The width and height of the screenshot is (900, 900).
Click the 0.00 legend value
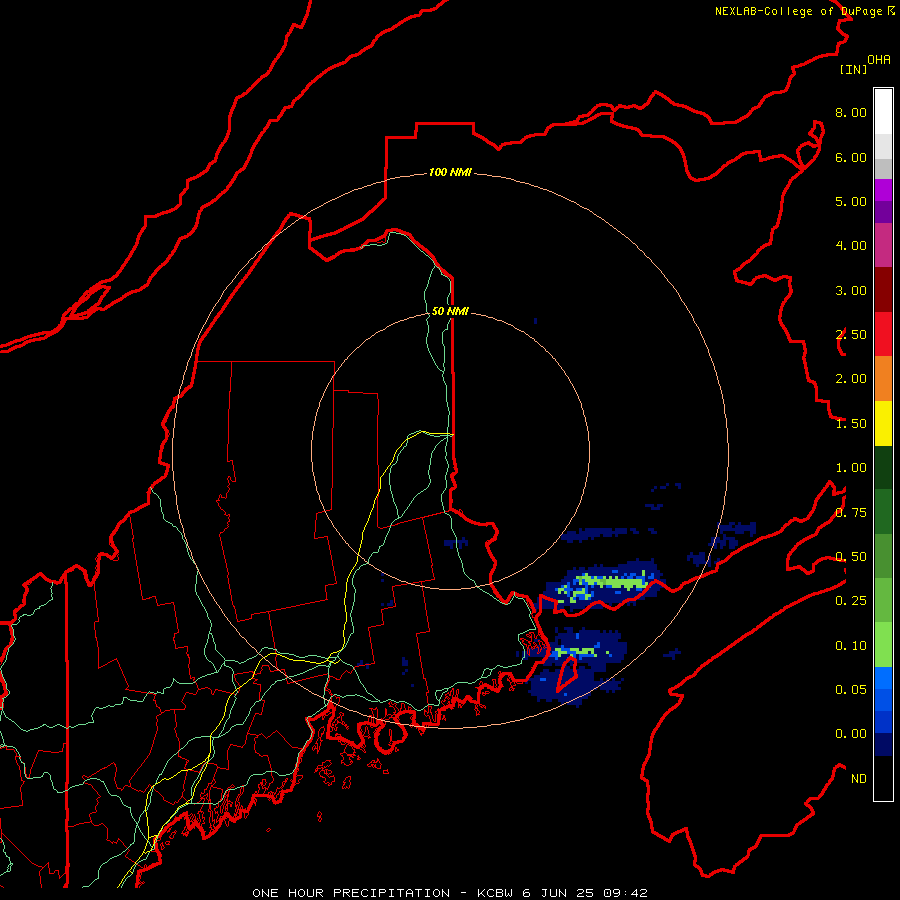point(851,734)
